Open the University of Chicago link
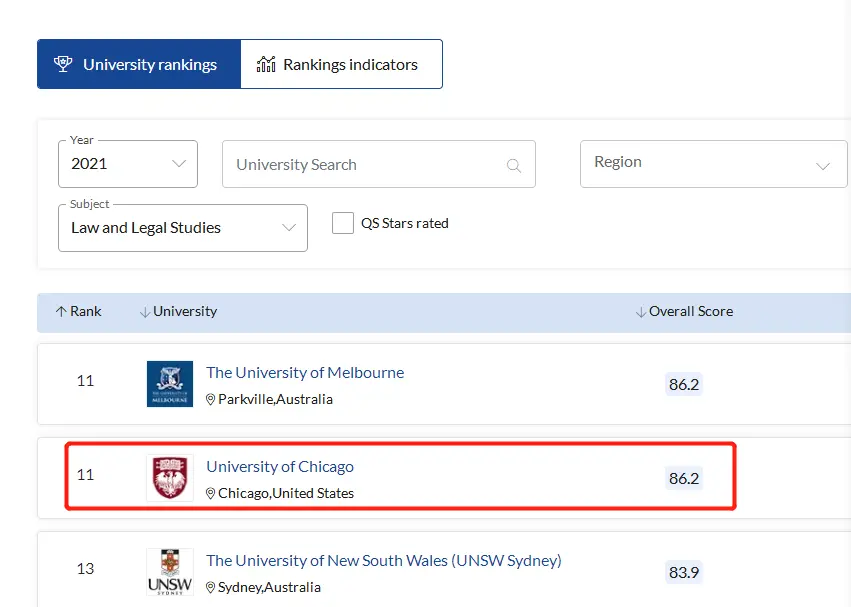851x607 pixels. tap(280, 467)
